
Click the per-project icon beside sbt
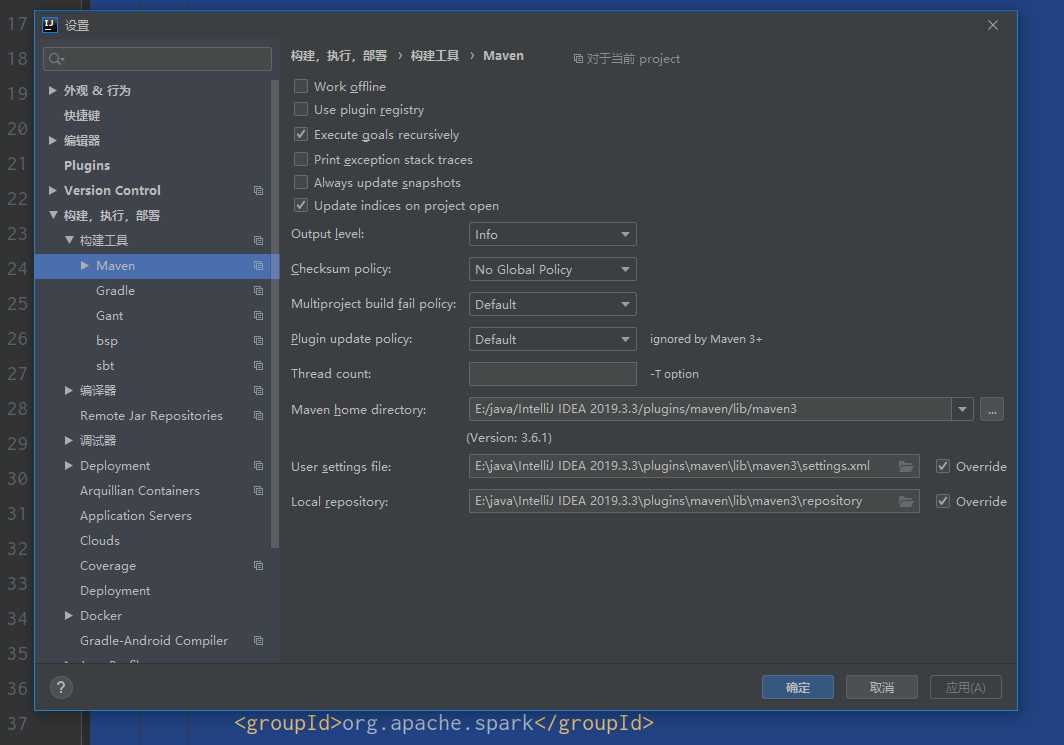(259, 366)
